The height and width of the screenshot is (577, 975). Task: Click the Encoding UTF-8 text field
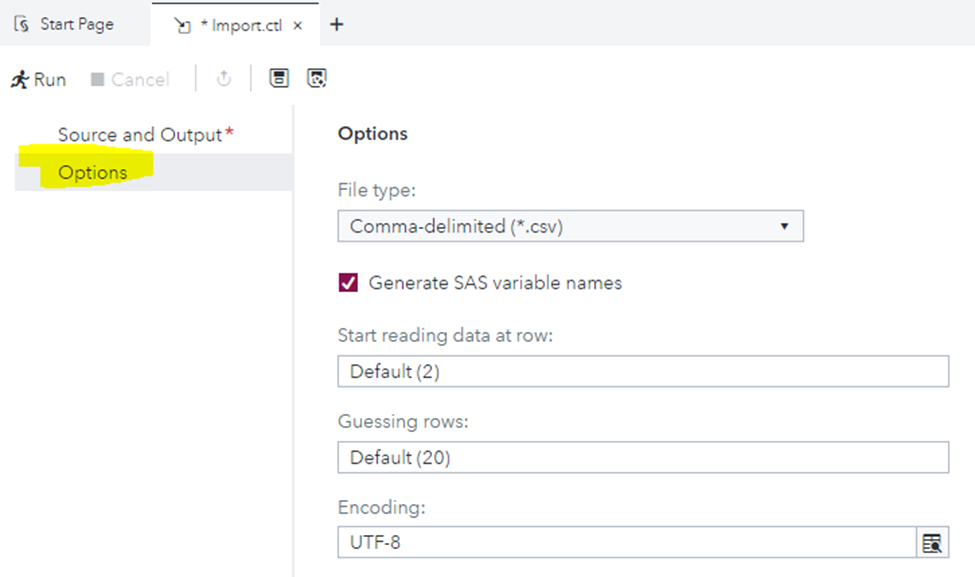[625, 543]
